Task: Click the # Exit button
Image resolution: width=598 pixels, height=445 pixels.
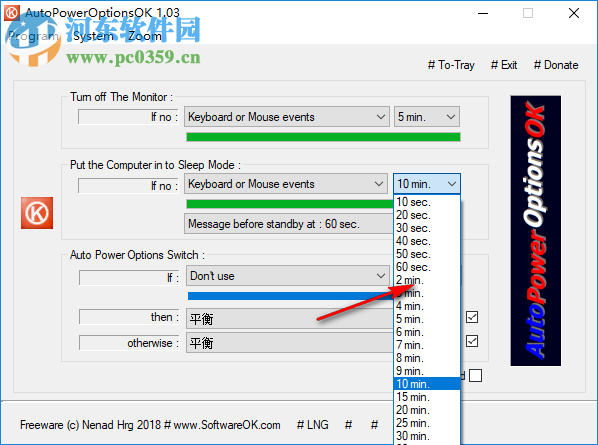Action: [504, 65]
